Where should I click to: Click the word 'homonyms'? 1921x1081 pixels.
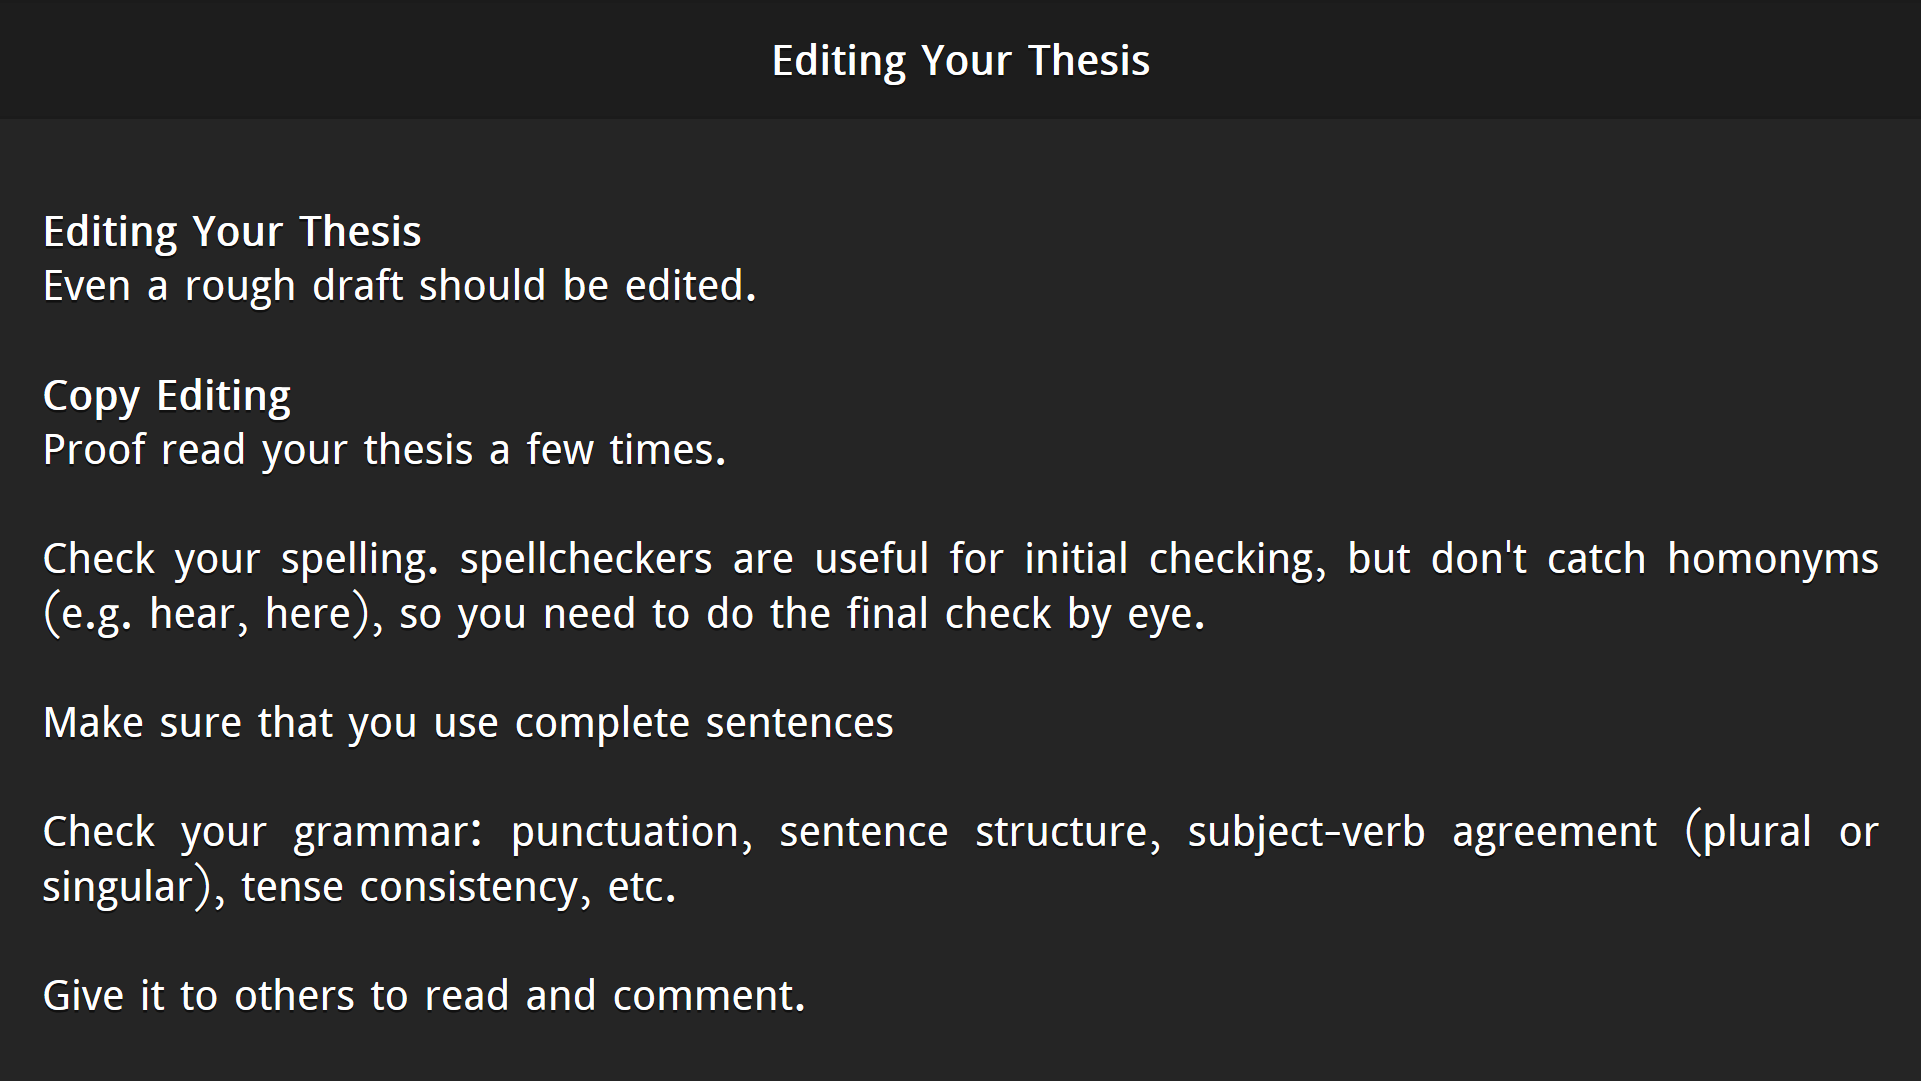(1773, 559)
